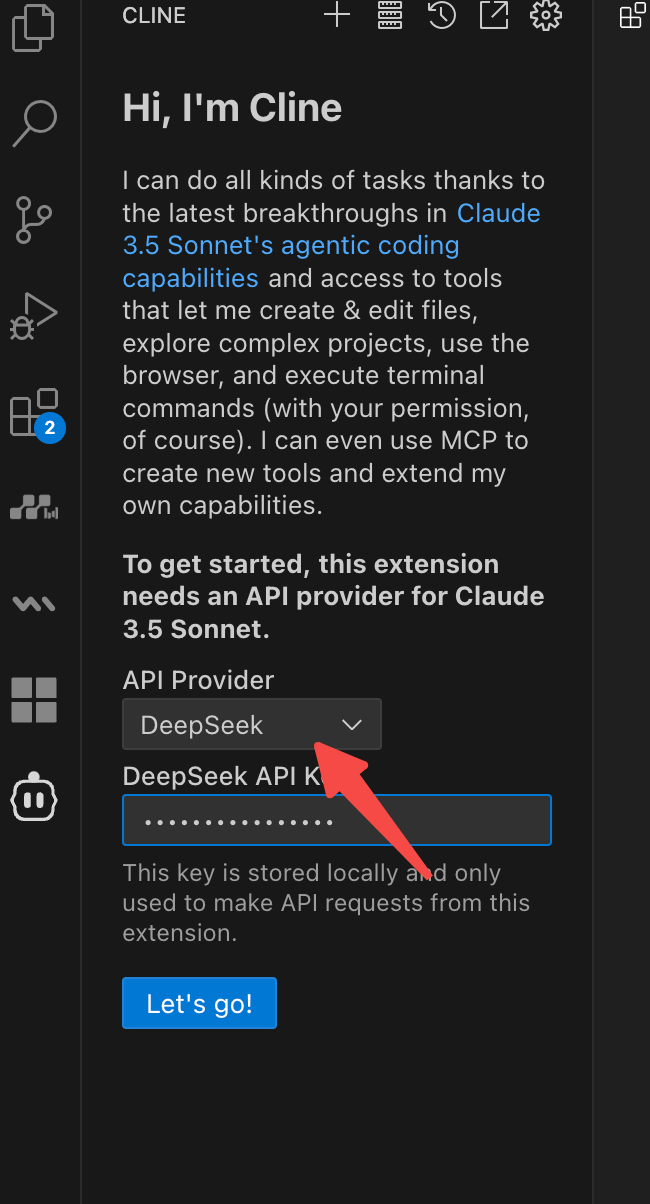The image size is (650, 1204).
Task: Open the Source Control view
Action: [34, 220]
